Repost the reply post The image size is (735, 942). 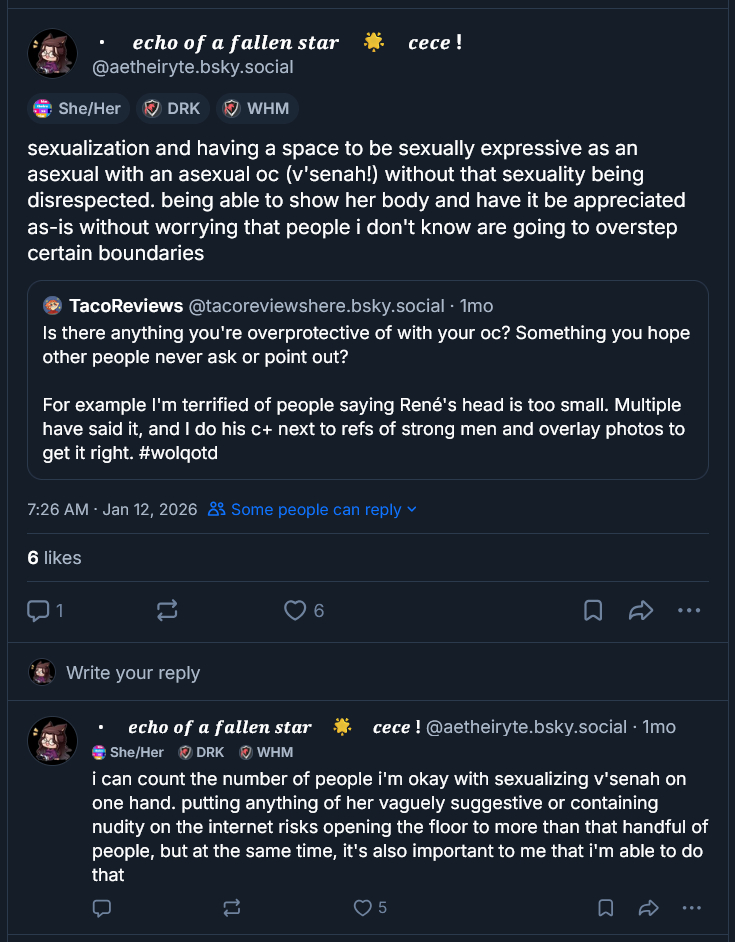(232, 908)
